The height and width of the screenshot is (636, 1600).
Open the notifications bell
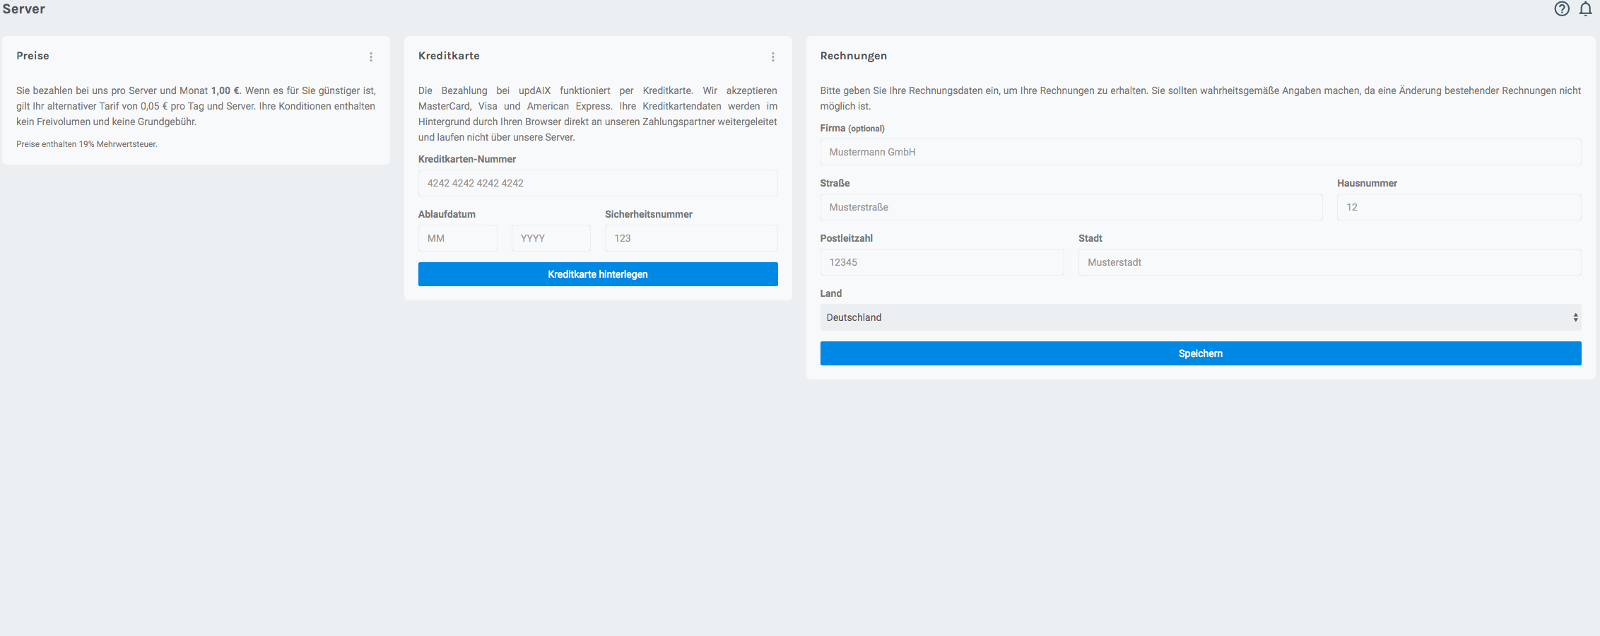click(1585, 9)
